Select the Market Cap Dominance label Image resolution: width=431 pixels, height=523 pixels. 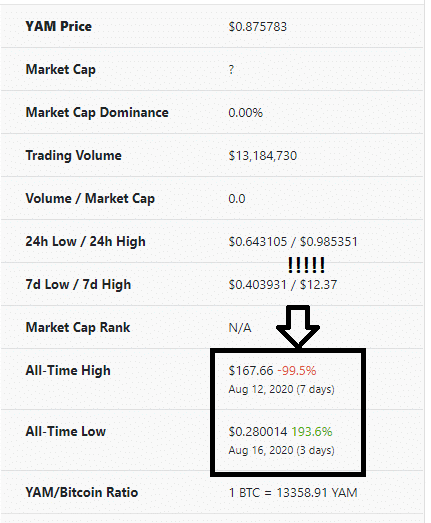[x=97, y=112]
